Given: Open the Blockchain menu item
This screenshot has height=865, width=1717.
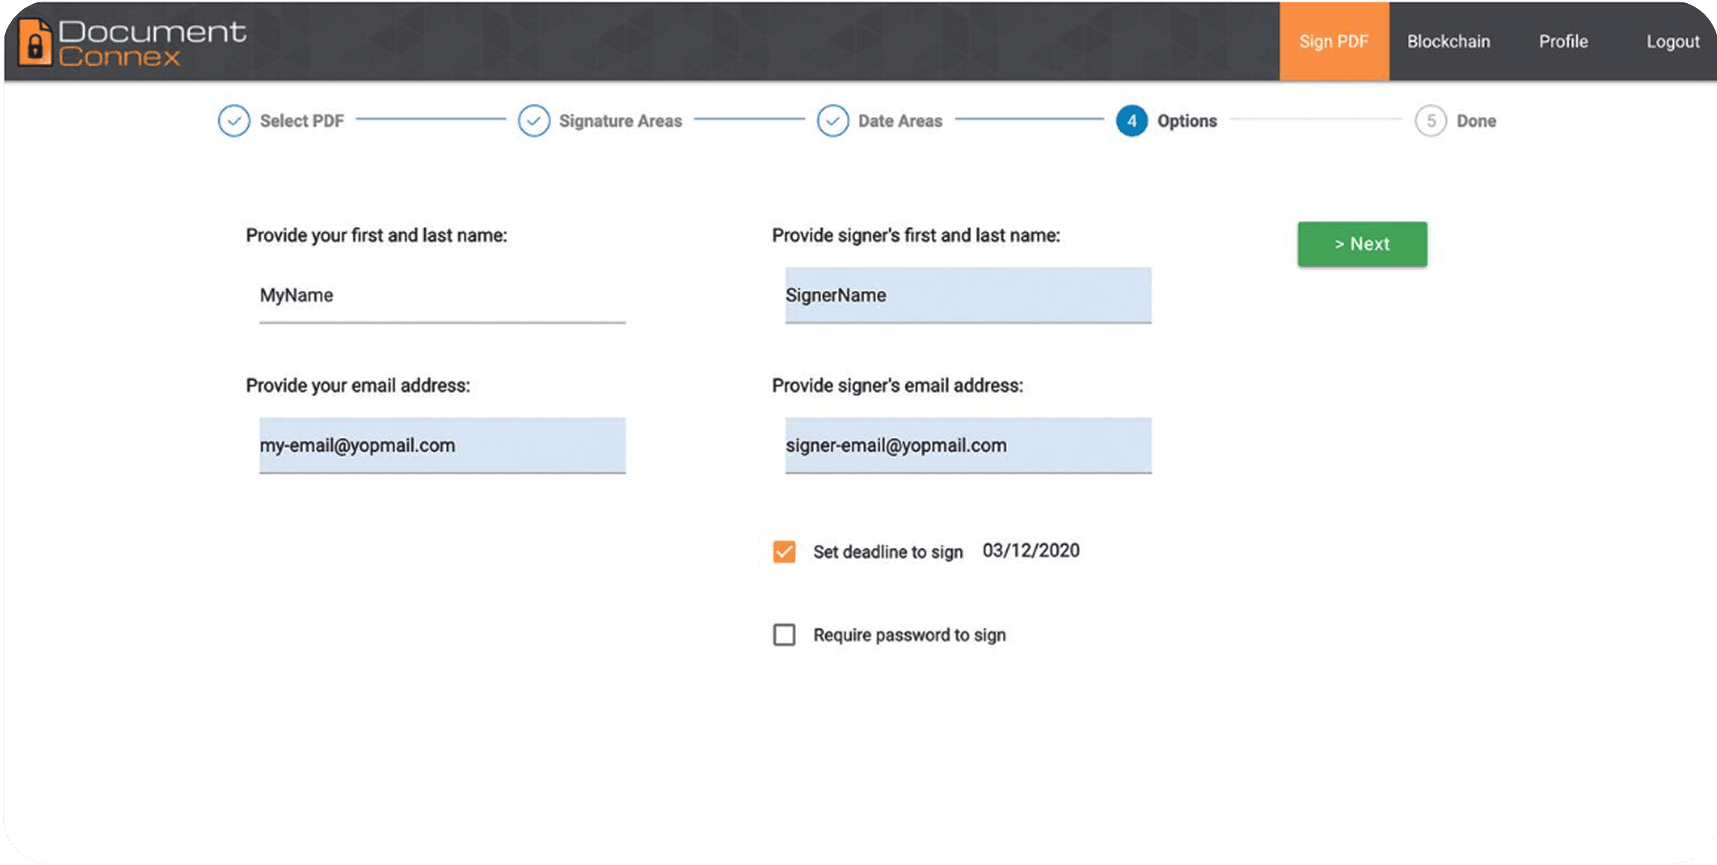Looking at the screenshot, I should [1449, 41].
